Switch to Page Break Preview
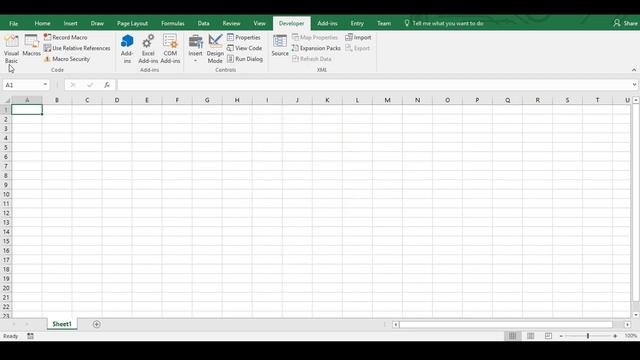This screenshot has width=640, height=360. [548, 336]
